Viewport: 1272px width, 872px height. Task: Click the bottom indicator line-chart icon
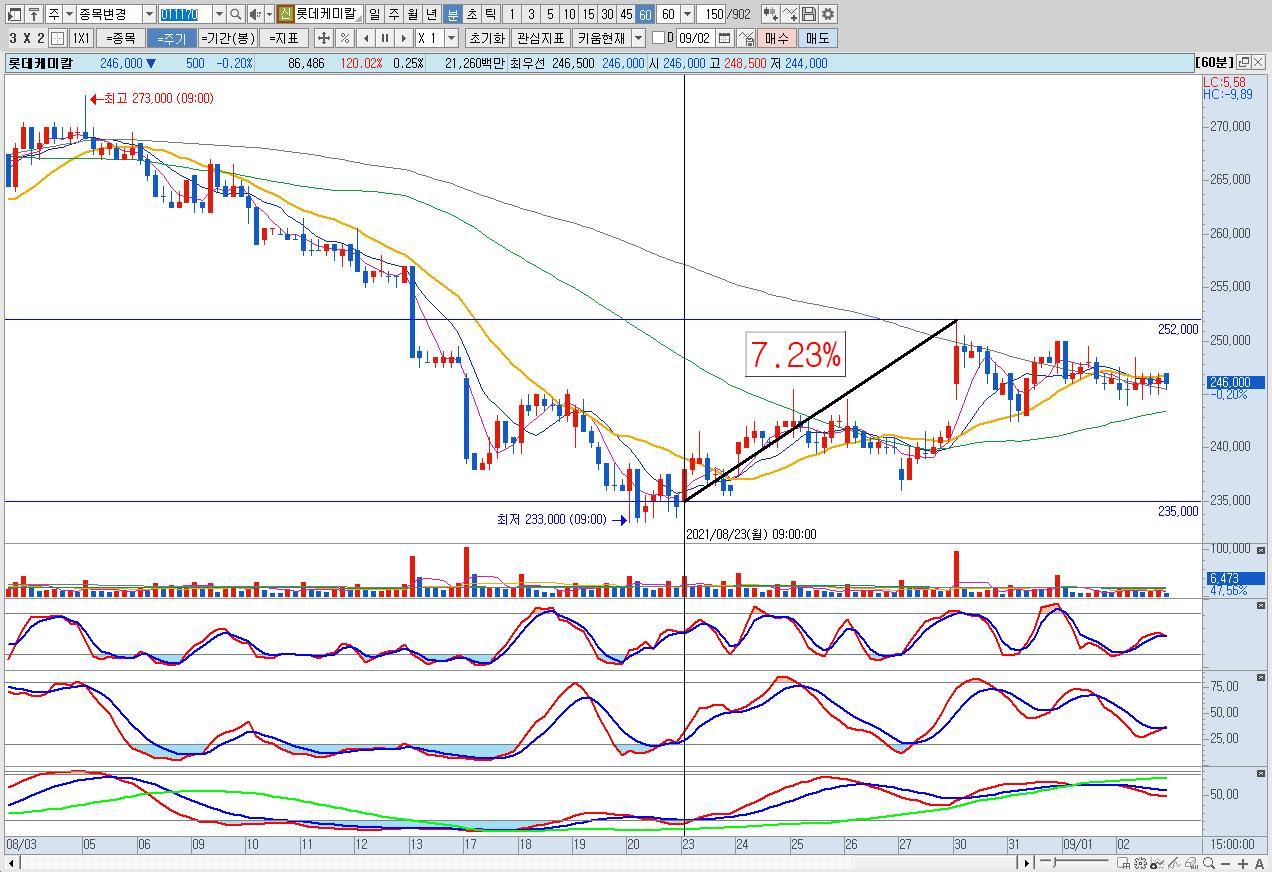pos(1158,863)
